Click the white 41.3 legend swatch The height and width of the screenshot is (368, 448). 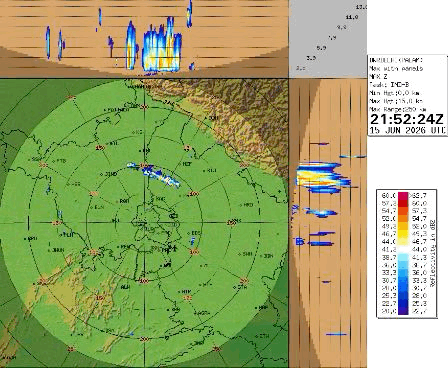point(402,249)
